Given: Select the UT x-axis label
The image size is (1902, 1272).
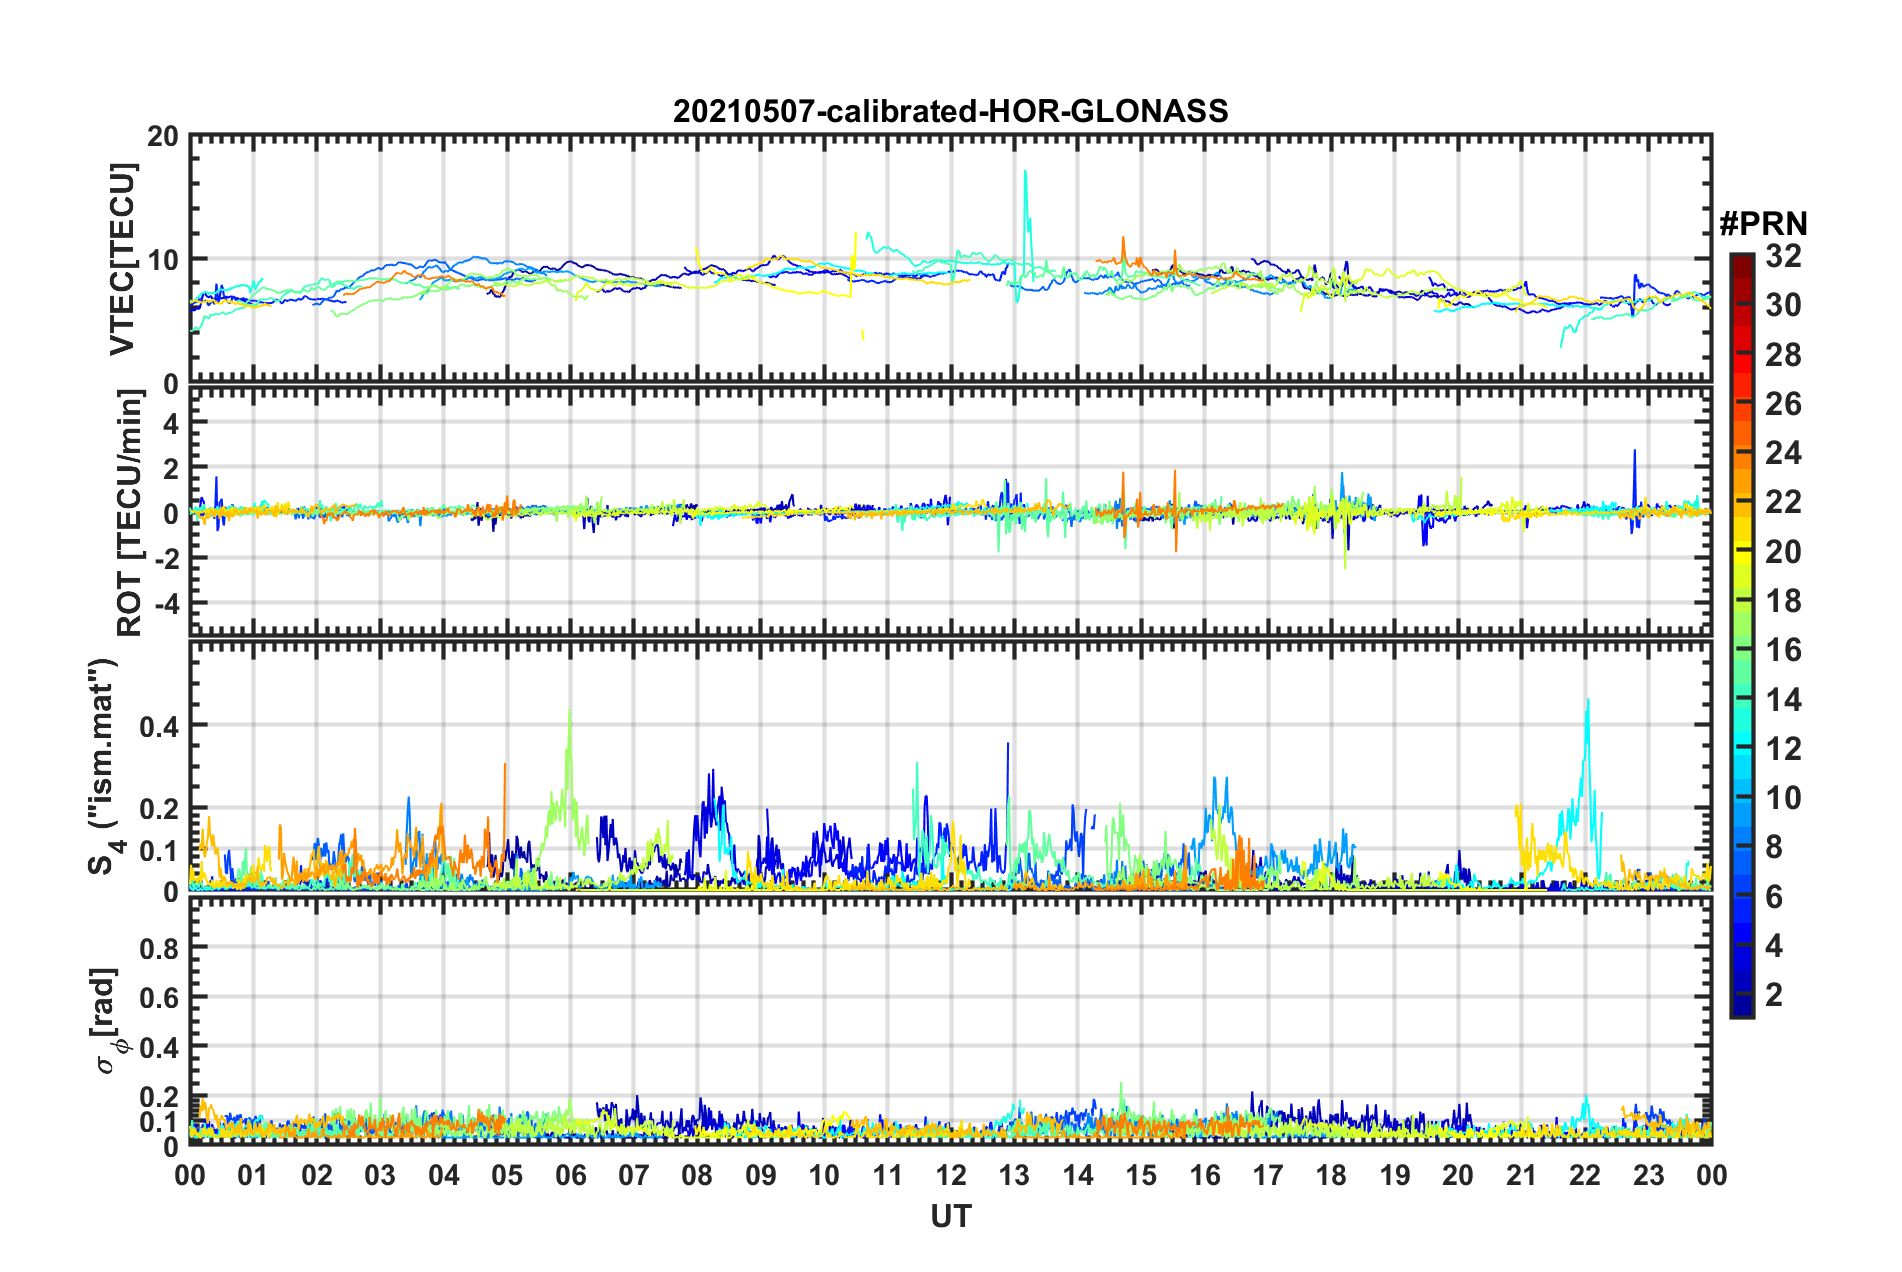Looking at the screenshot, I should pyautogui.click(x=950, y=1215).
